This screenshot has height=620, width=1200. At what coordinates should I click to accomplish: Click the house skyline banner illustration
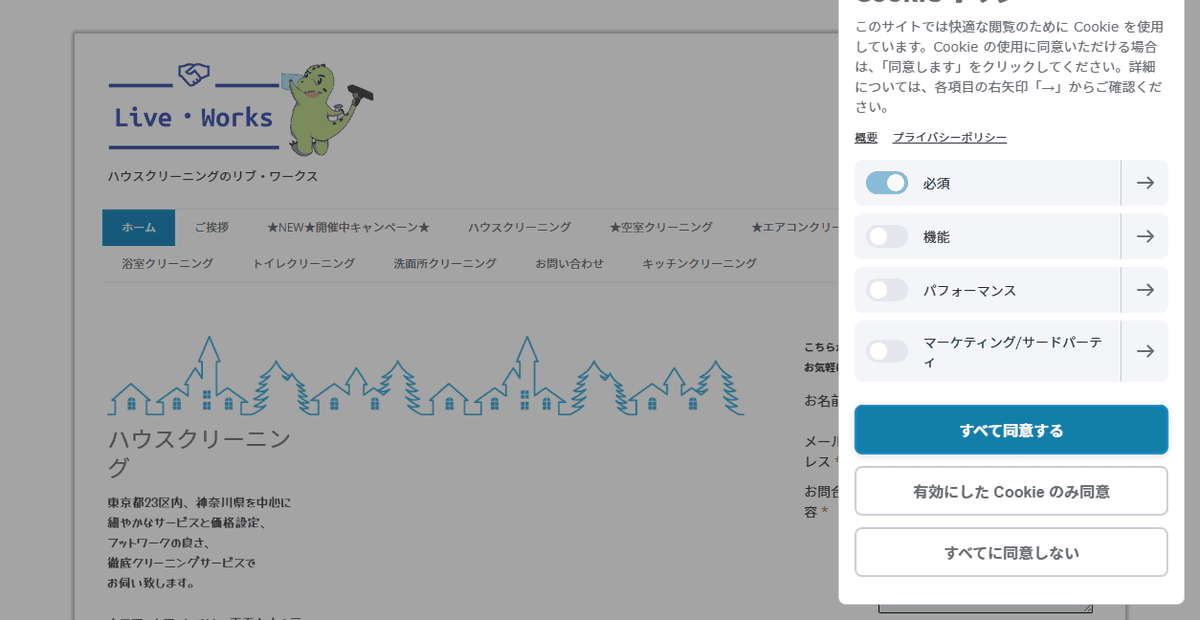pyautogui.click(x=425, y=378)
